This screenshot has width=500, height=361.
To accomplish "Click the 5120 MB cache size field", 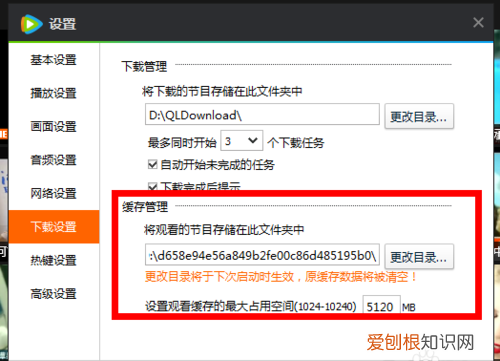I will click(x=381, y=305).
